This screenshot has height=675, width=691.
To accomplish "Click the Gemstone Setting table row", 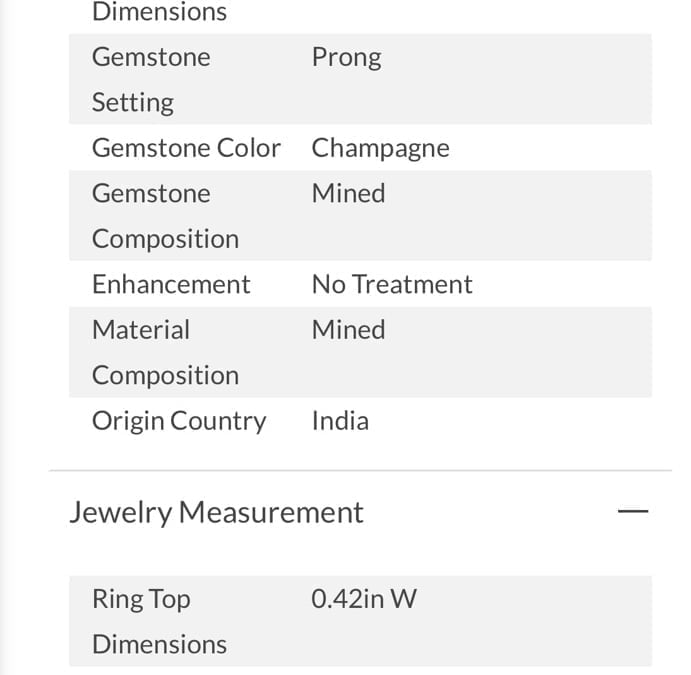I will coord(360,79).
